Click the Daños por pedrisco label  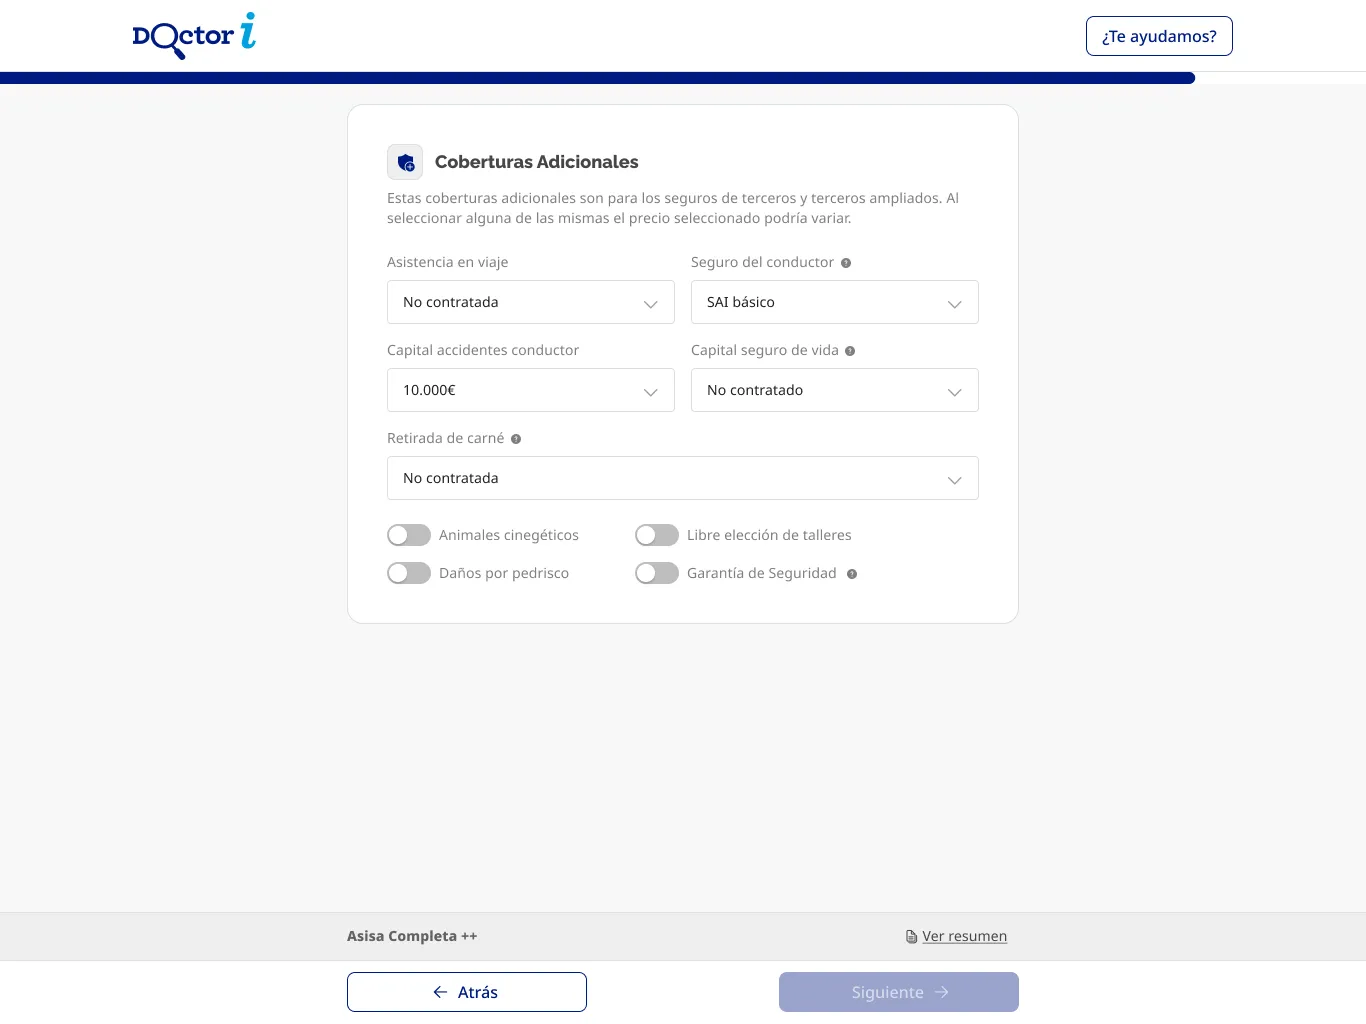504,573
